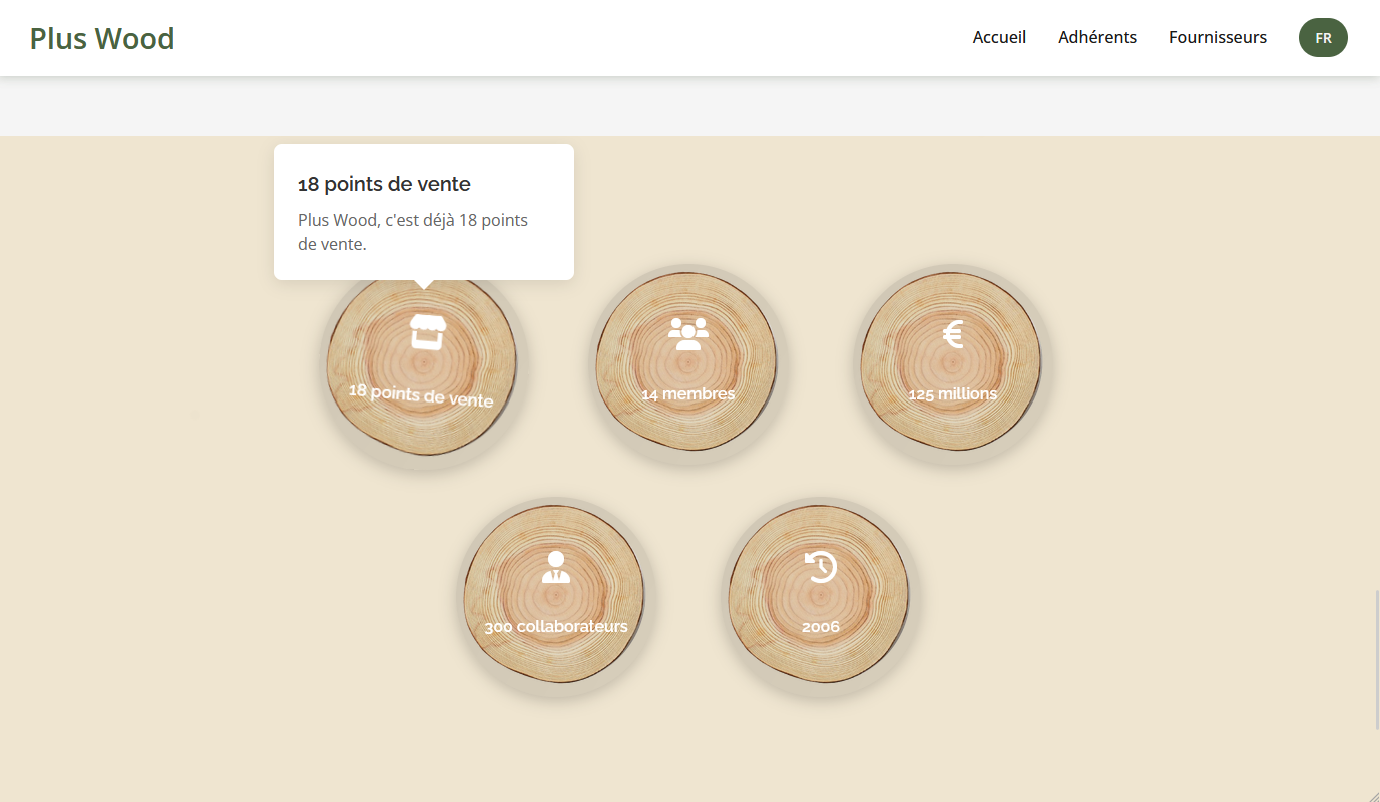This screenshot has height=802, width=1380.
Task: Go to the Accueil page
Action: click(x=999, y=37)
